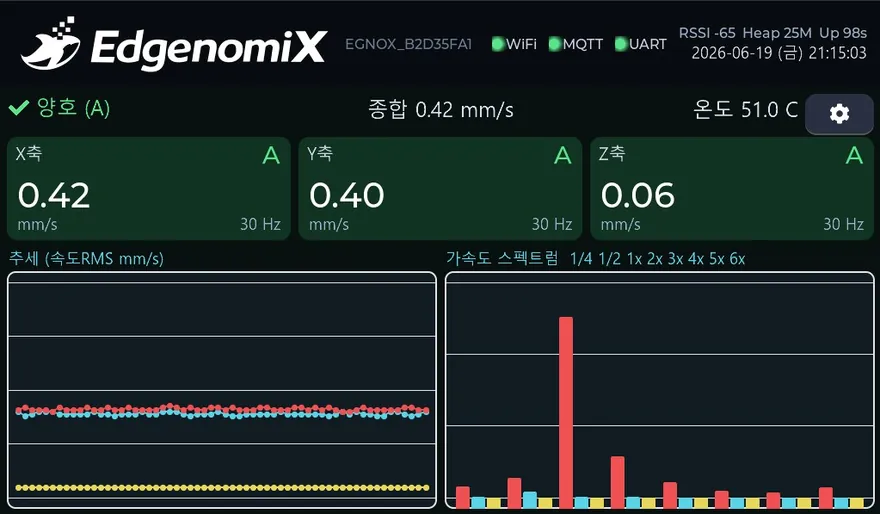The height and width of the screenshot is (514, 880).
Task: Click the green checkmark status icon
Action: tap(19, 107)
